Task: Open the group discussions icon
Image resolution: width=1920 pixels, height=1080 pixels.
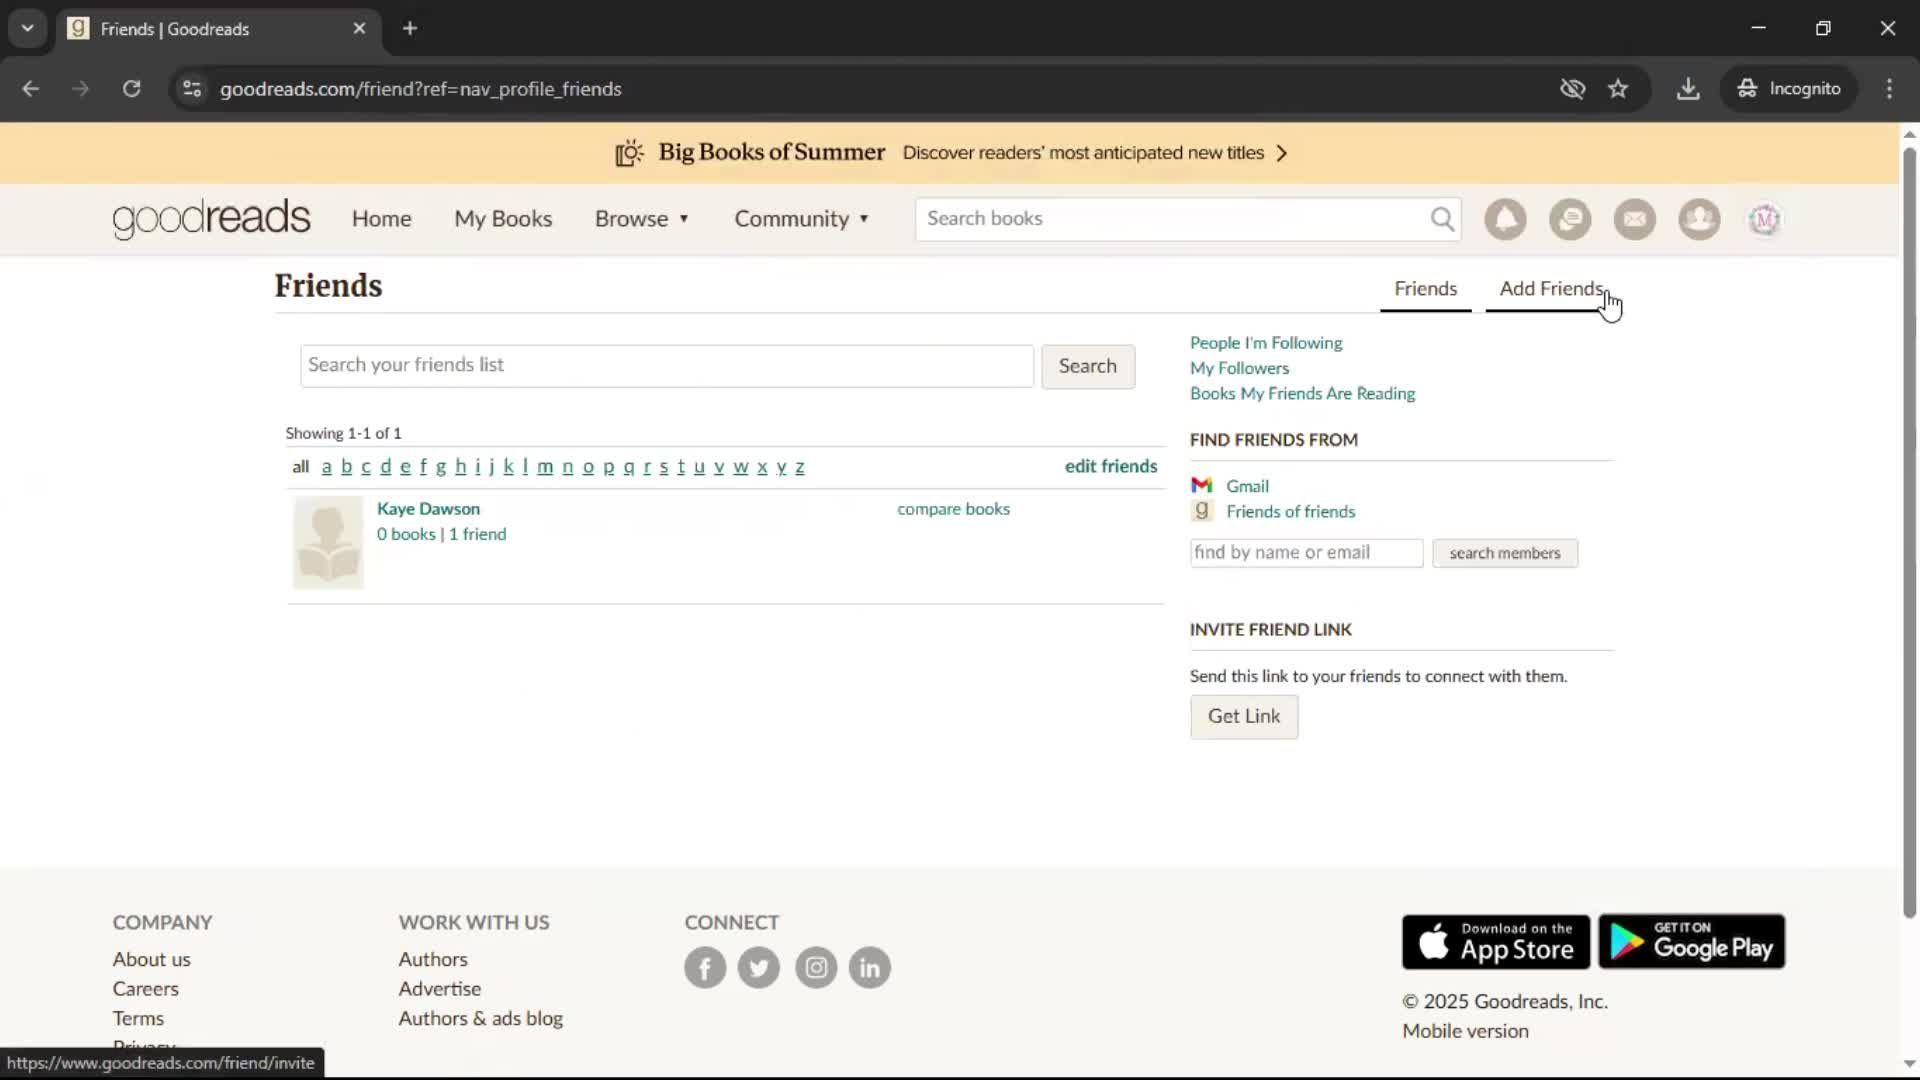Action: (1570, 219)
